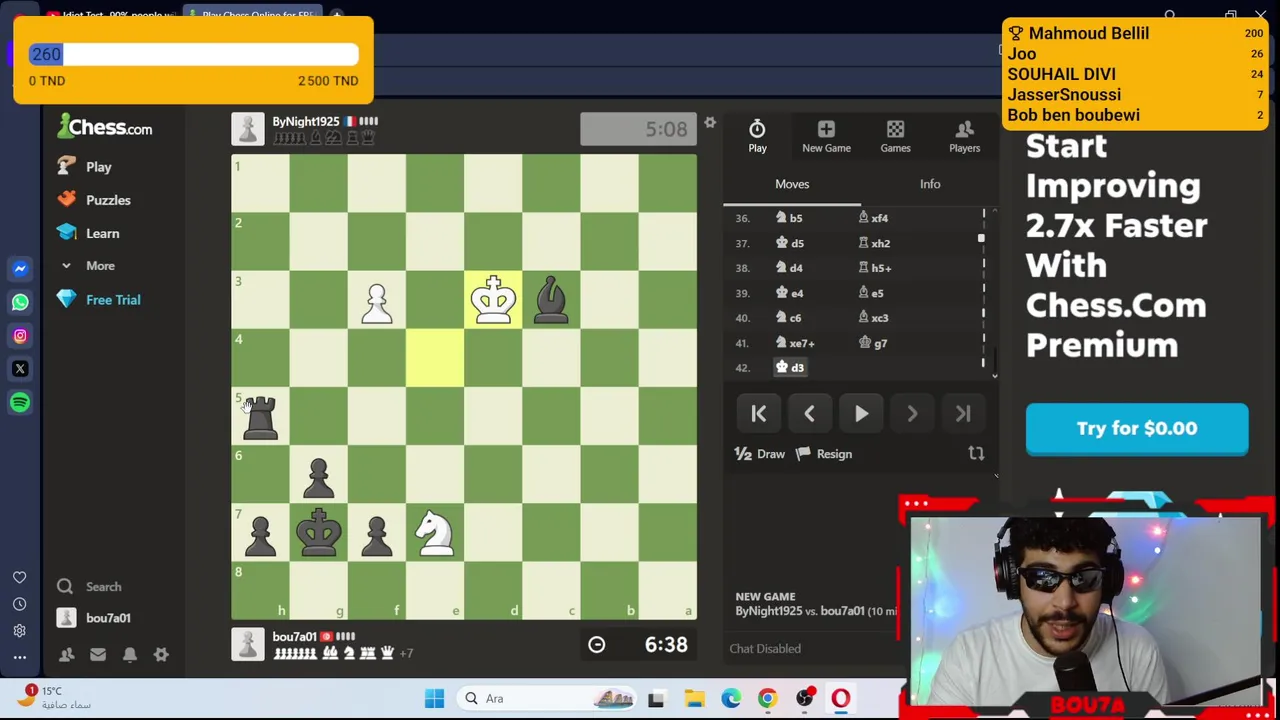This screenshot has width=1280, height=720.
Task: Click the white king on the board
Action: coord(493,299)
